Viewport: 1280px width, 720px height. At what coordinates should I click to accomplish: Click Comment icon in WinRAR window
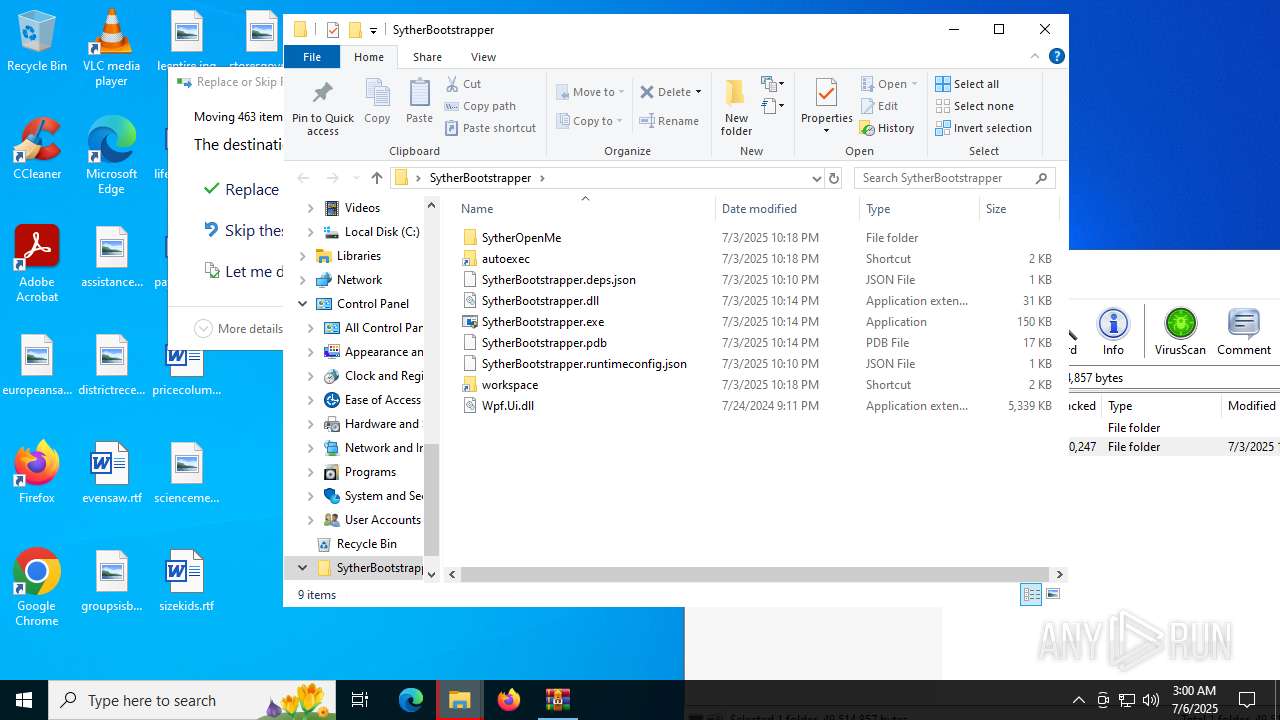(1243, 332)
